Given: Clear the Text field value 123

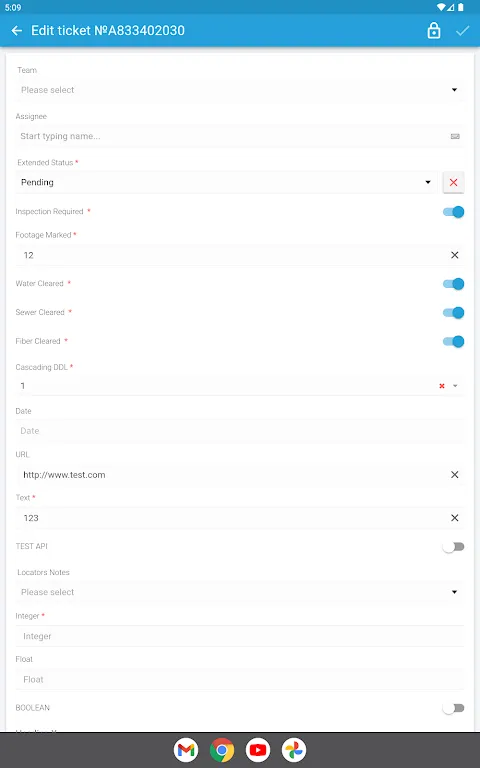Looking at the screenshot, I should (455, 518).
